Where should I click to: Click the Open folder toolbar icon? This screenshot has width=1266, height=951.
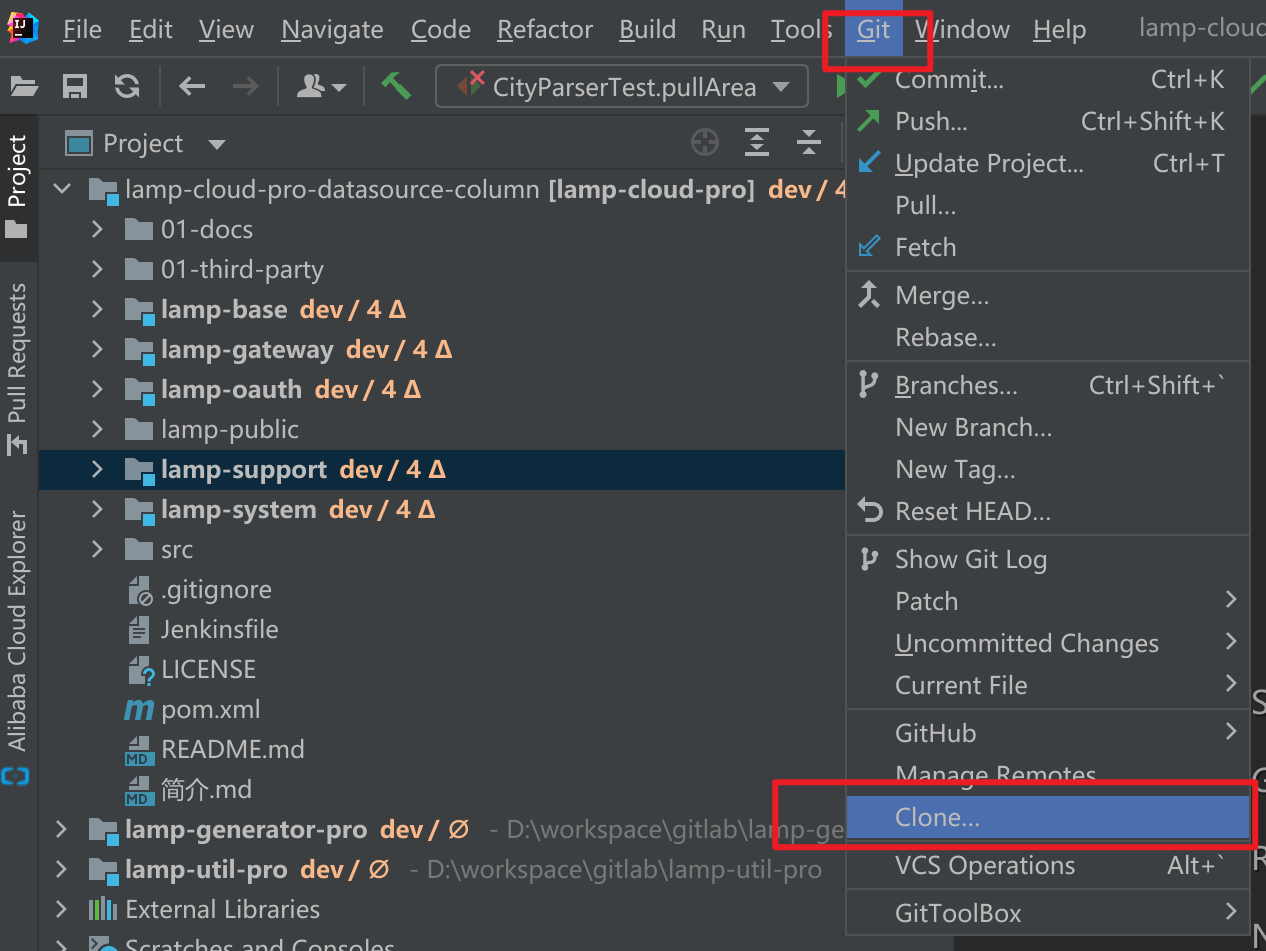pyautogui.click(x=24, y=87)
